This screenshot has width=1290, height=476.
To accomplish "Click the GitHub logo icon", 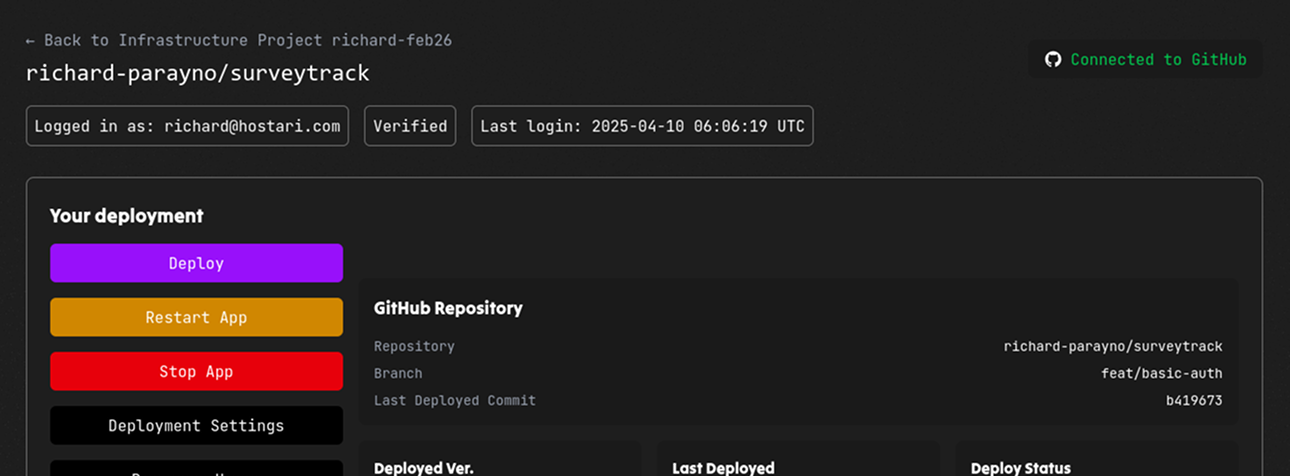I will point(1052,59).
